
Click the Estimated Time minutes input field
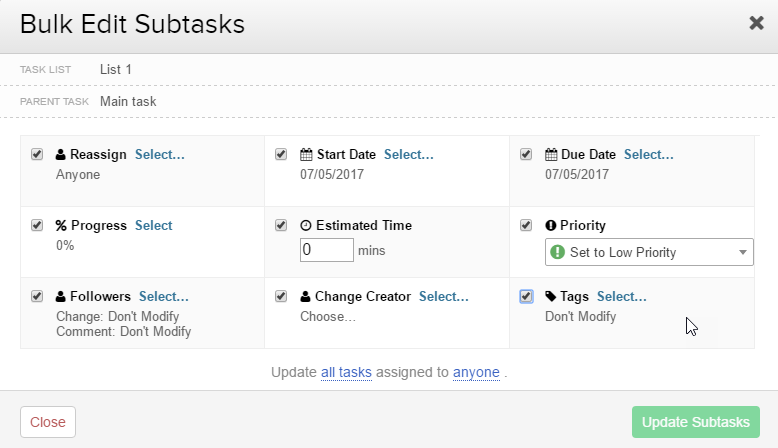[x=327, y=249]
